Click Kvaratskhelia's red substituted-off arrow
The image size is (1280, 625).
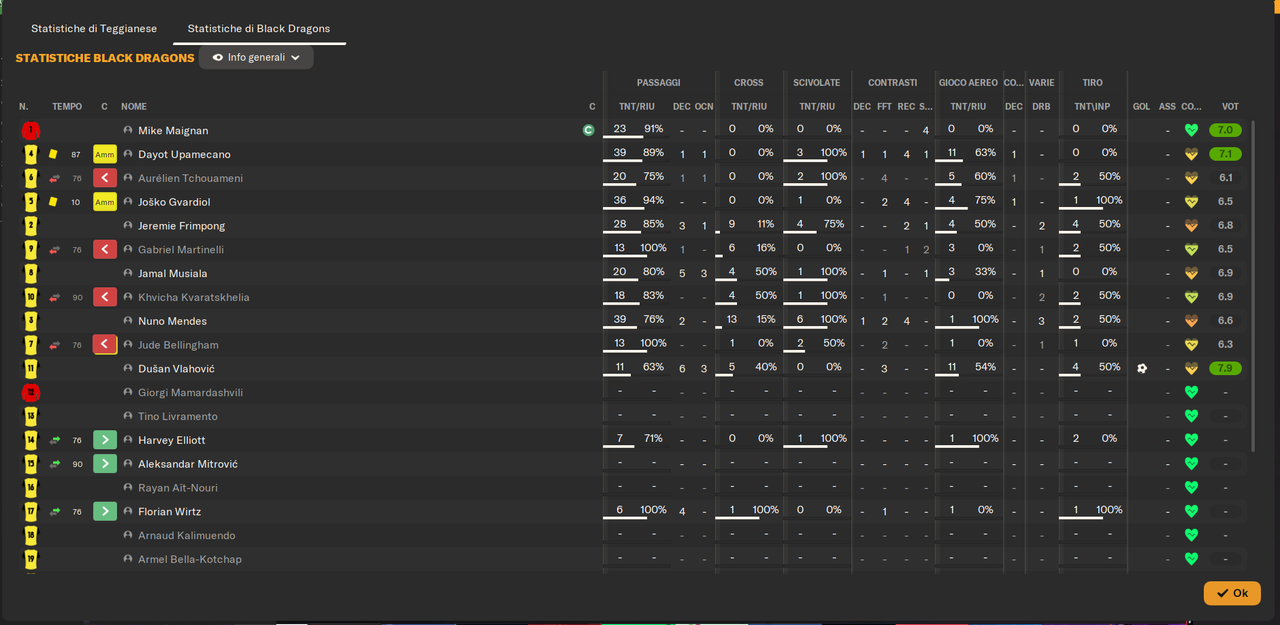tap(105, 297)
